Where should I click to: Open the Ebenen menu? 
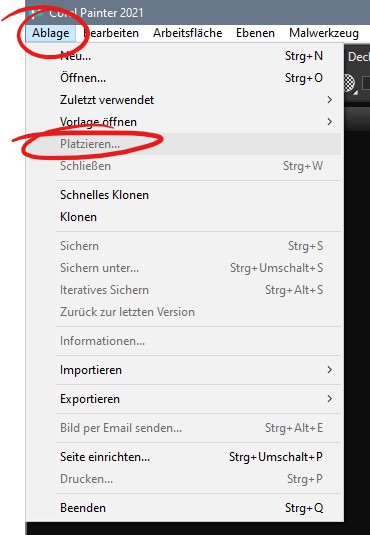point(255,33)
